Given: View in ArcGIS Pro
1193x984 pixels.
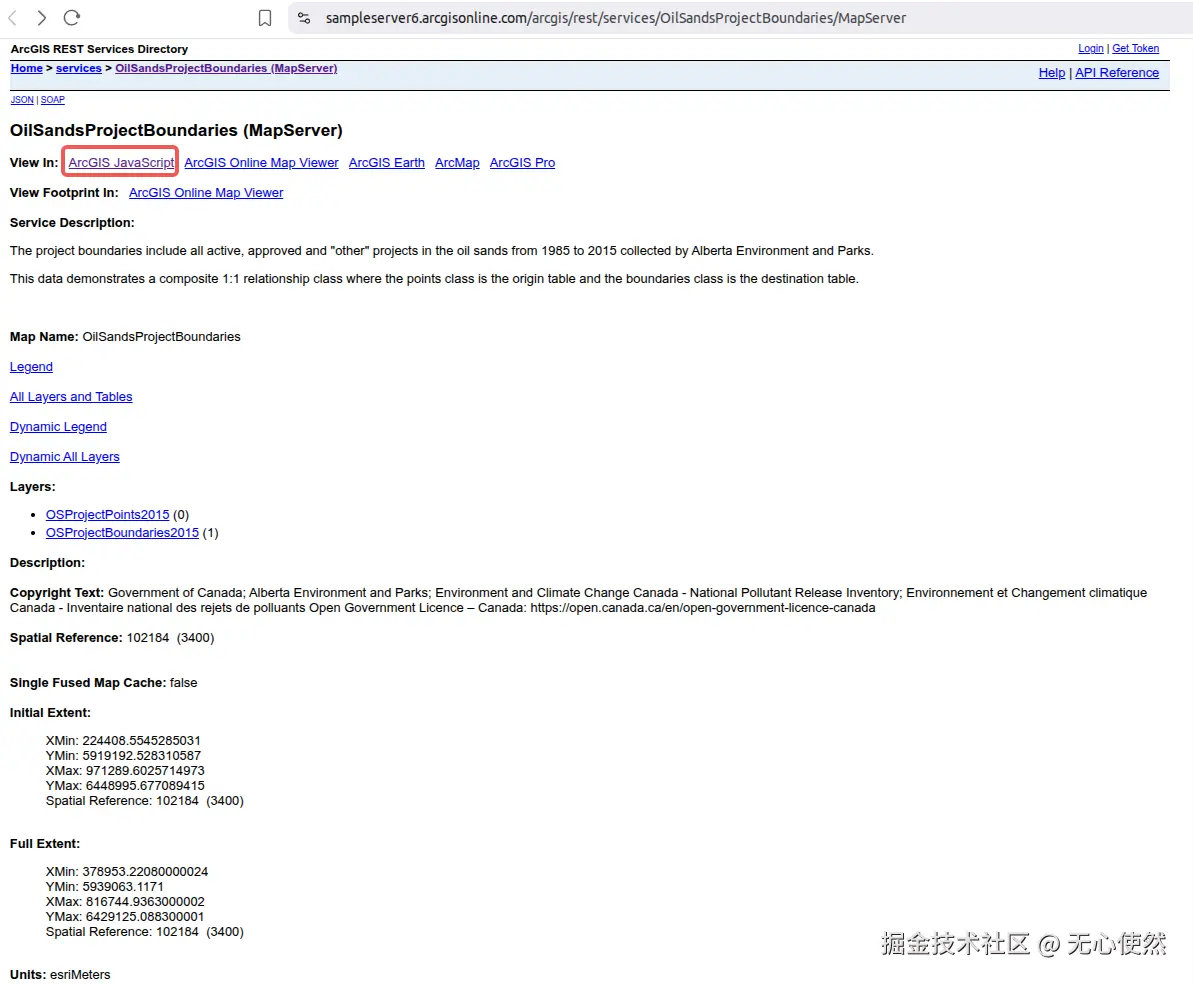Looking at the screenshot, I should coord(522,163).
